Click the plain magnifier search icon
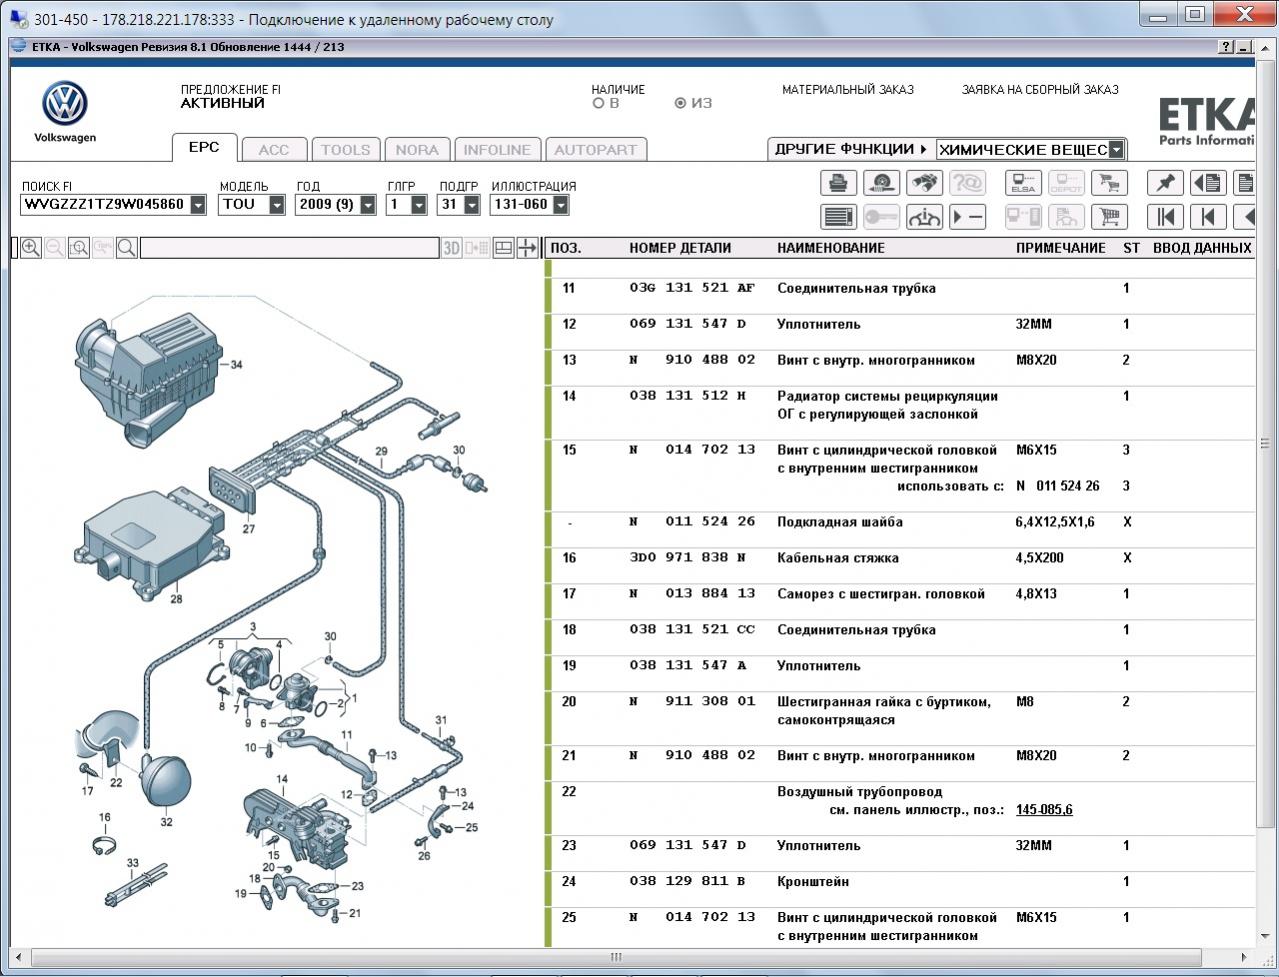 [127, 248]
